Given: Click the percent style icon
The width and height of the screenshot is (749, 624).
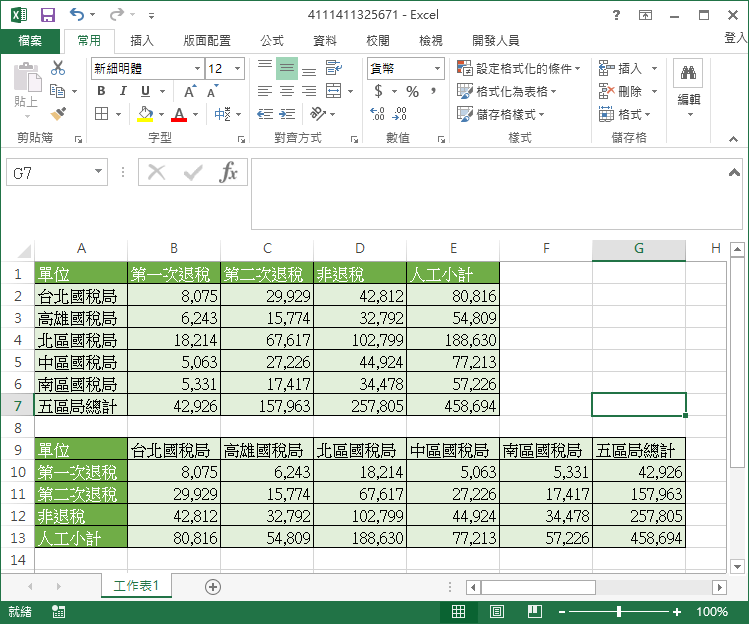Looking at the screenshot, I should (412, 91).
